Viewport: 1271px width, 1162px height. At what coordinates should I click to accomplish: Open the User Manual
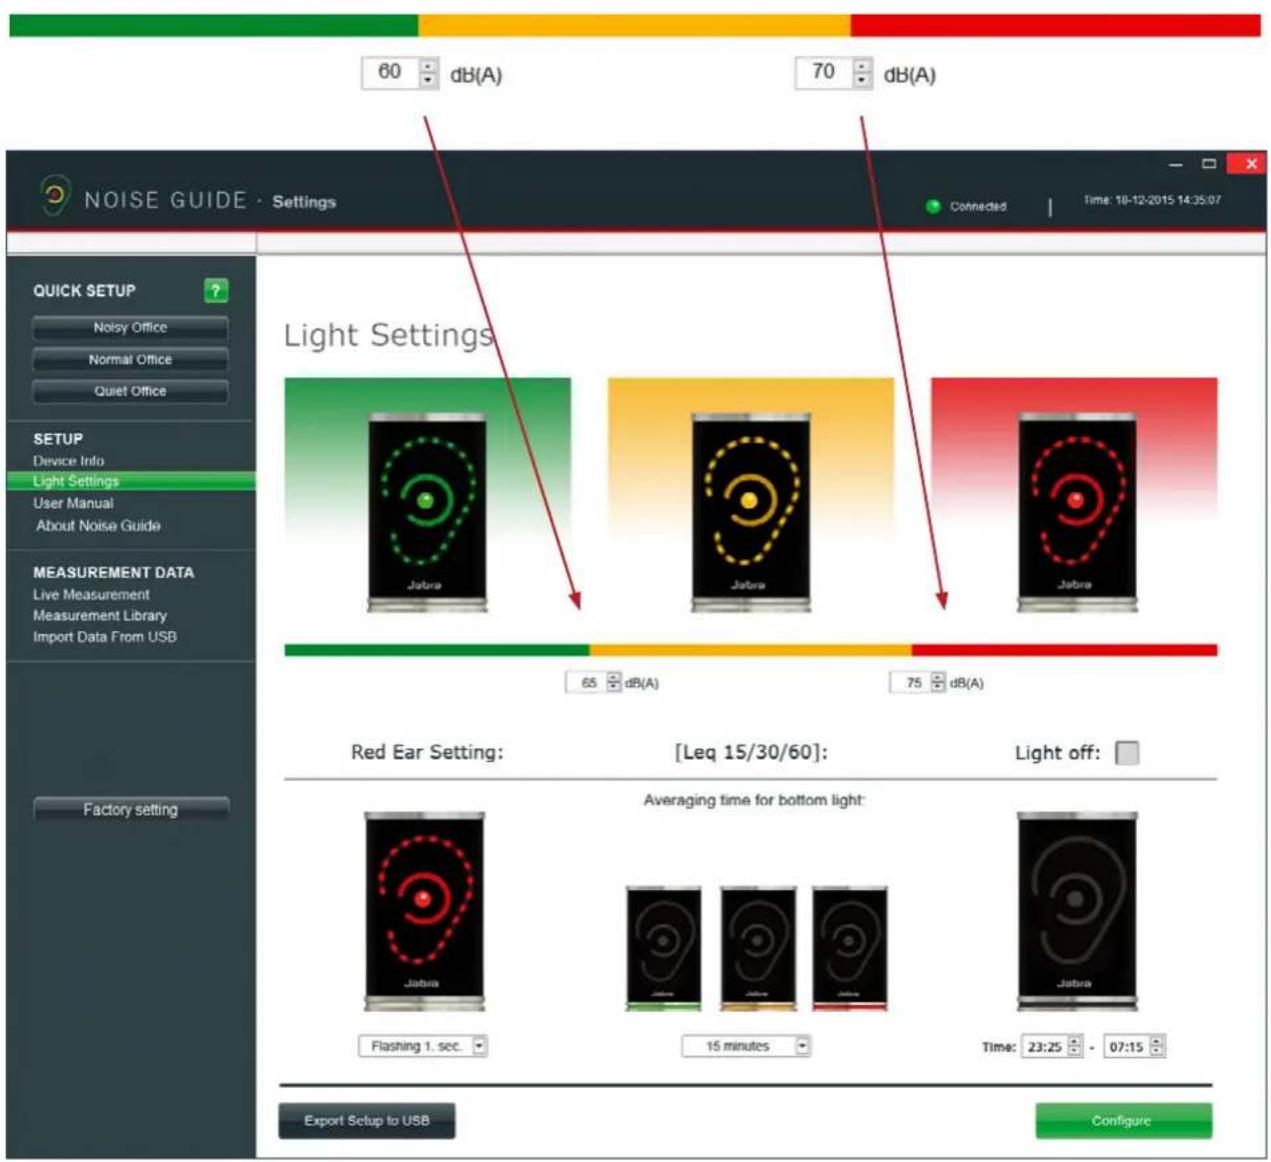click(x=73, y=503)
